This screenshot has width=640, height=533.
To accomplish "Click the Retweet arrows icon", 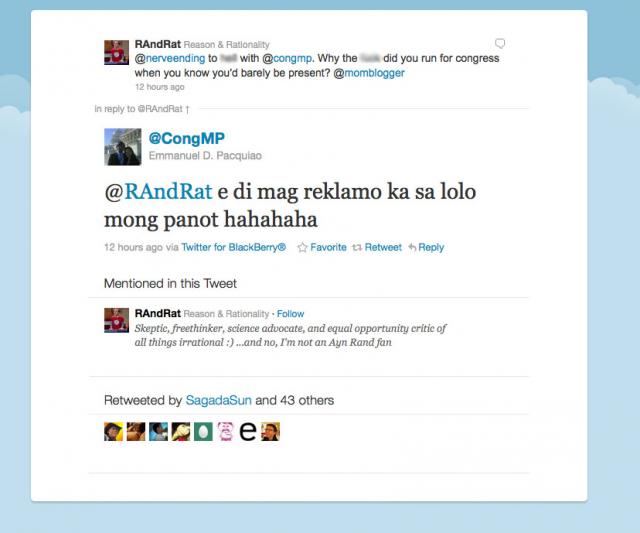I will [x=357, y=247].
